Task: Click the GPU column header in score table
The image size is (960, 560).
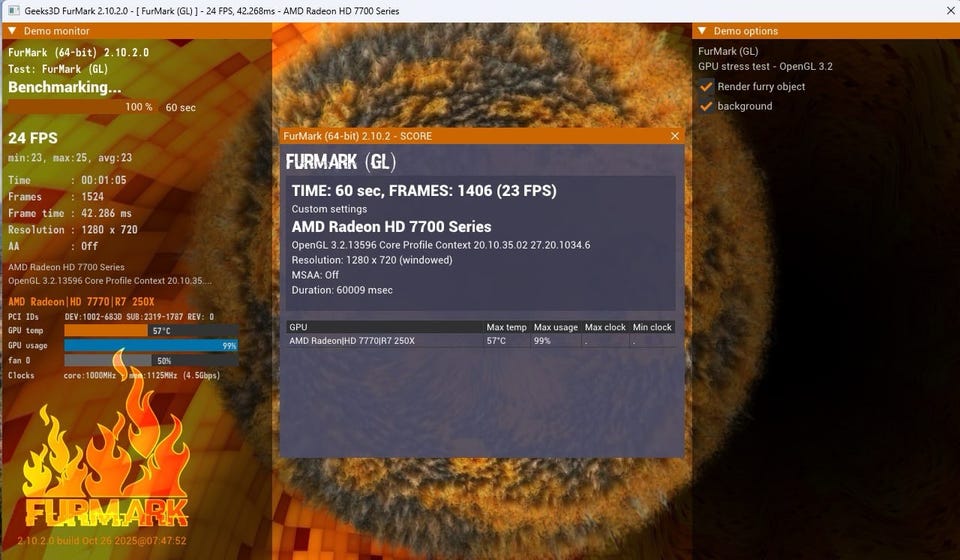Action: click(x=384, y=327)
